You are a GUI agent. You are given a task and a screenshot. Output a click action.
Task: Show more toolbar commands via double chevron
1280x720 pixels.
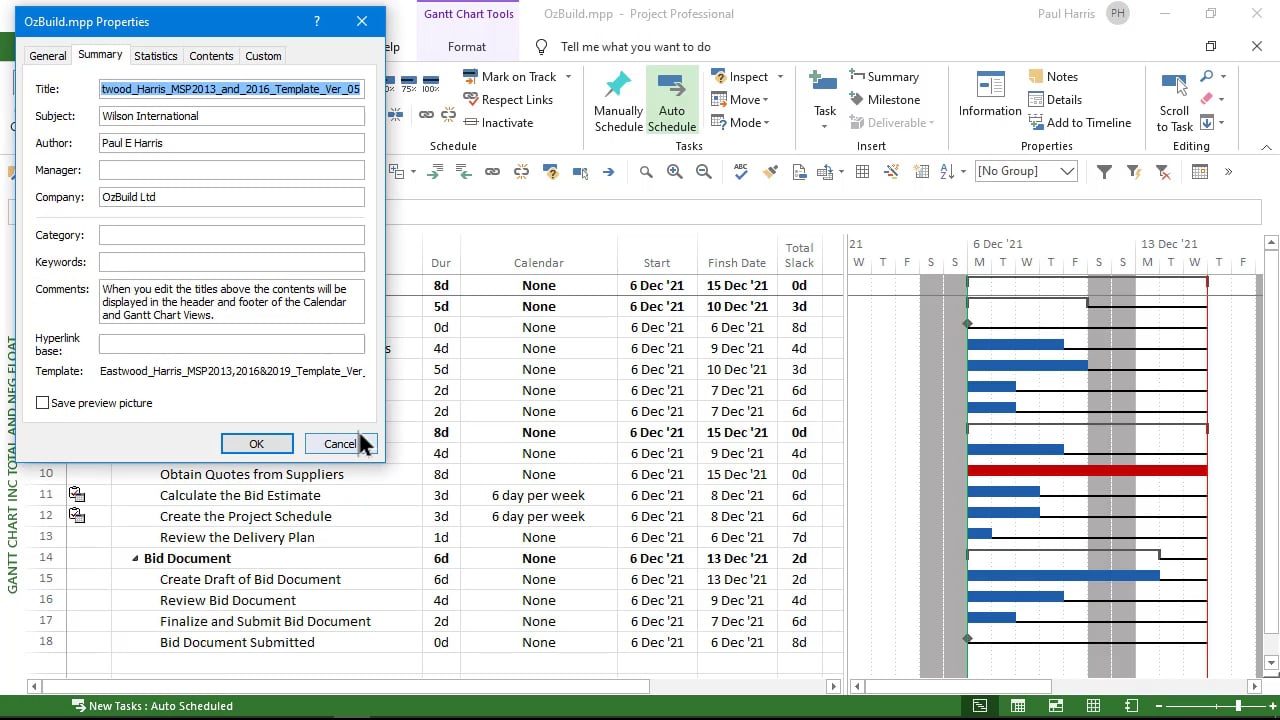click(1228, 172)
